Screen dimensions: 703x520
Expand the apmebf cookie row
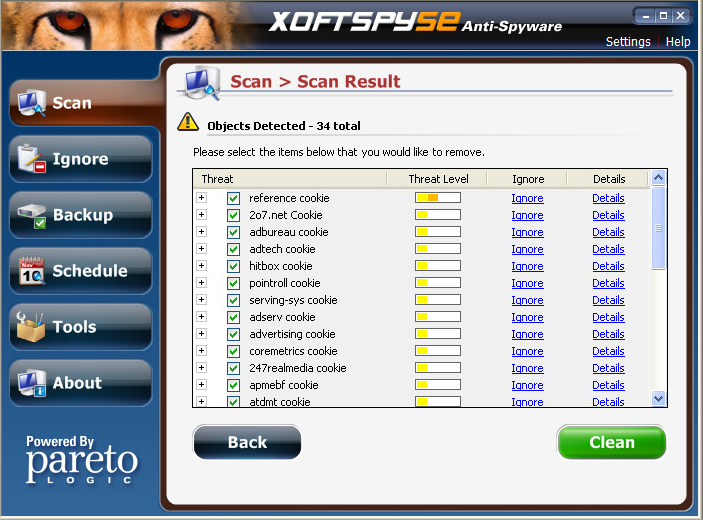pos(201,385)
